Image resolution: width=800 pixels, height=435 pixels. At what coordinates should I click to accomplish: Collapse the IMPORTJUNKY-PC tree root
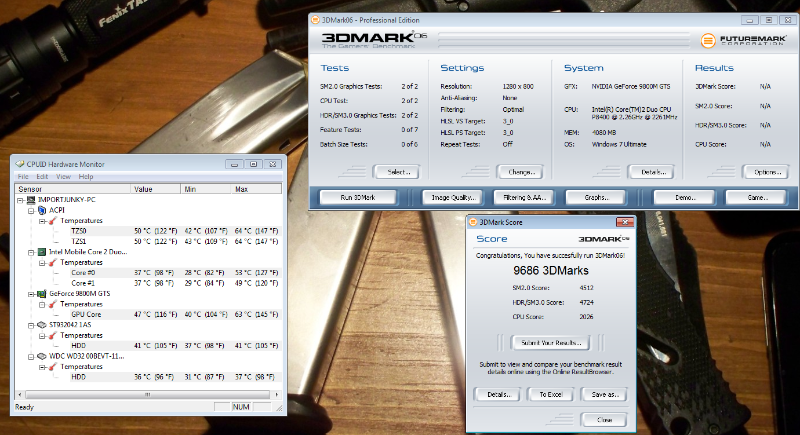20,200
